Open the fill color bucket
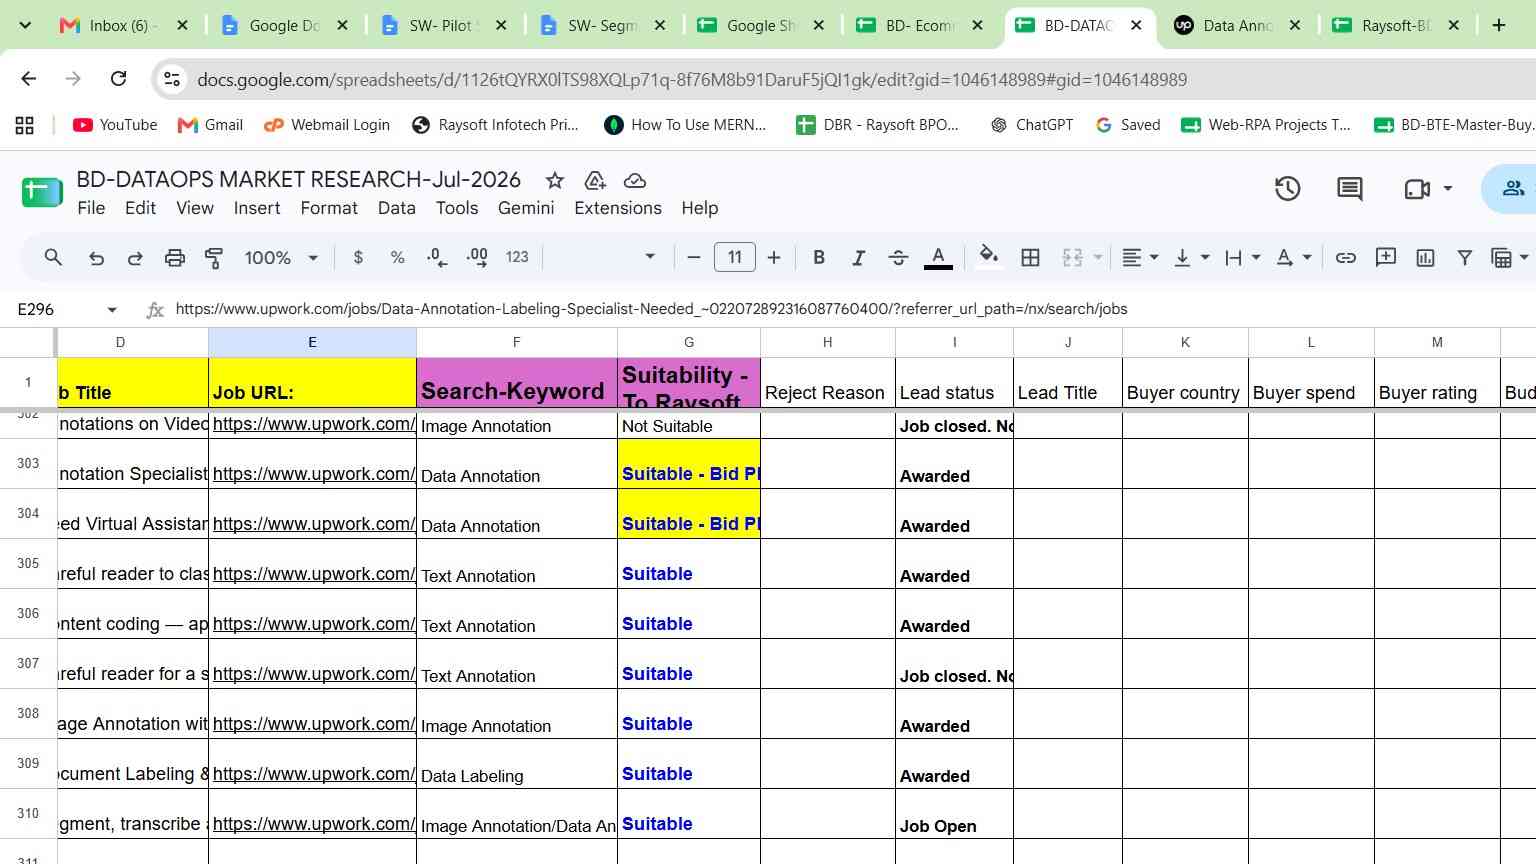This screenshot has width=1536, height=864. point(988,257)
